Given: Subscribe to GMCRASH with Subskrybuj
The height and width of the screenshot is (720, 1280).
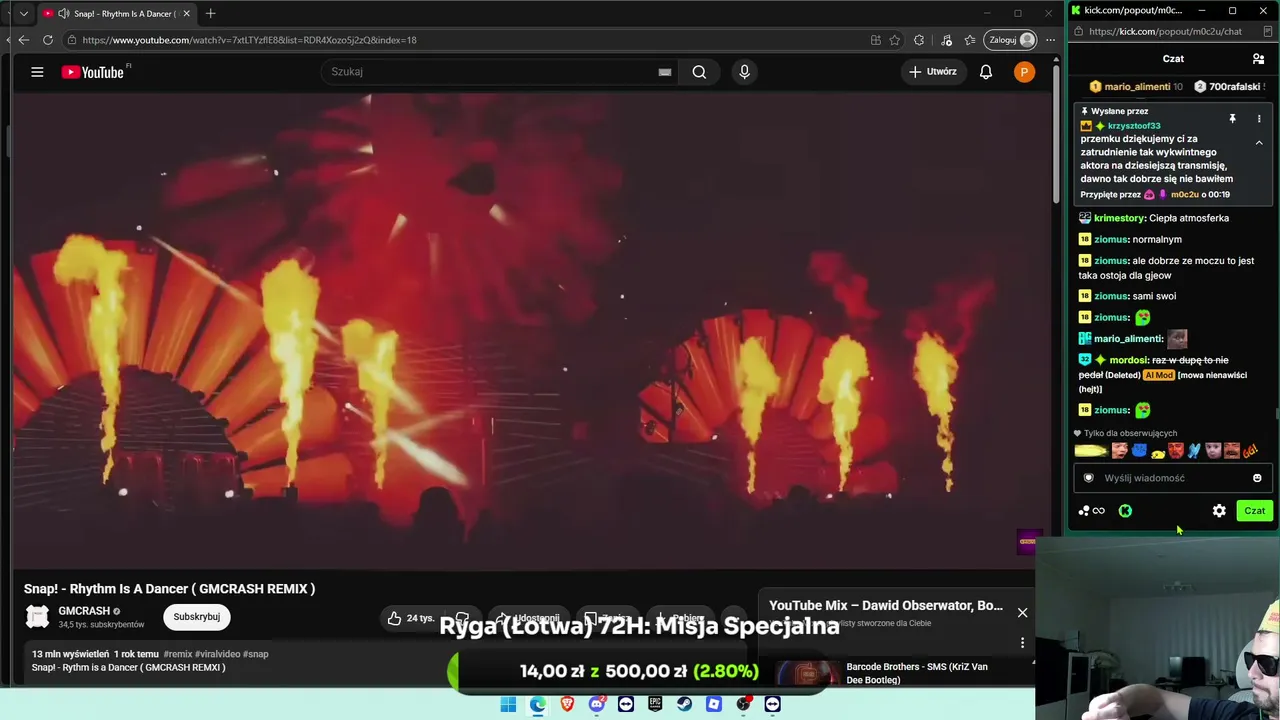Looking at the screenshot, I should tap(196, 617).
